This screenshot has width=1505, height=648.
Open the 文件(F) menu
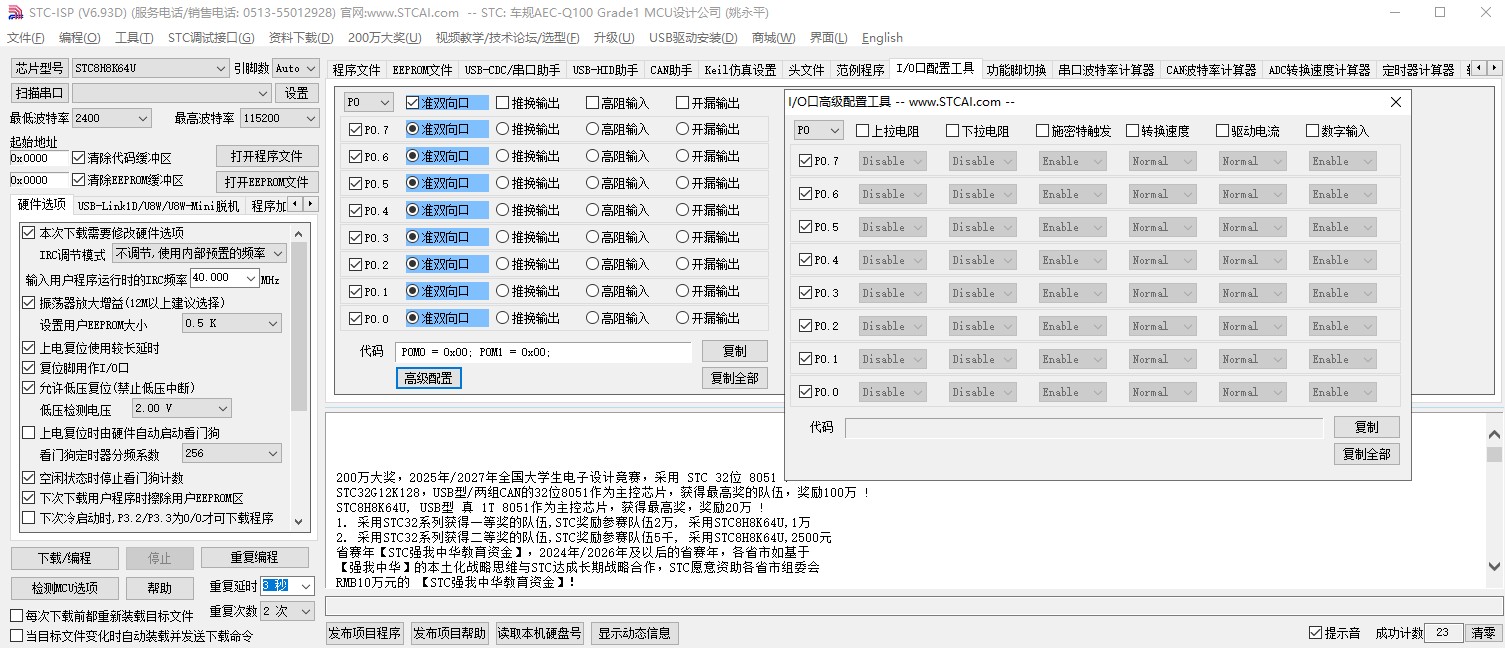point(26,38)
